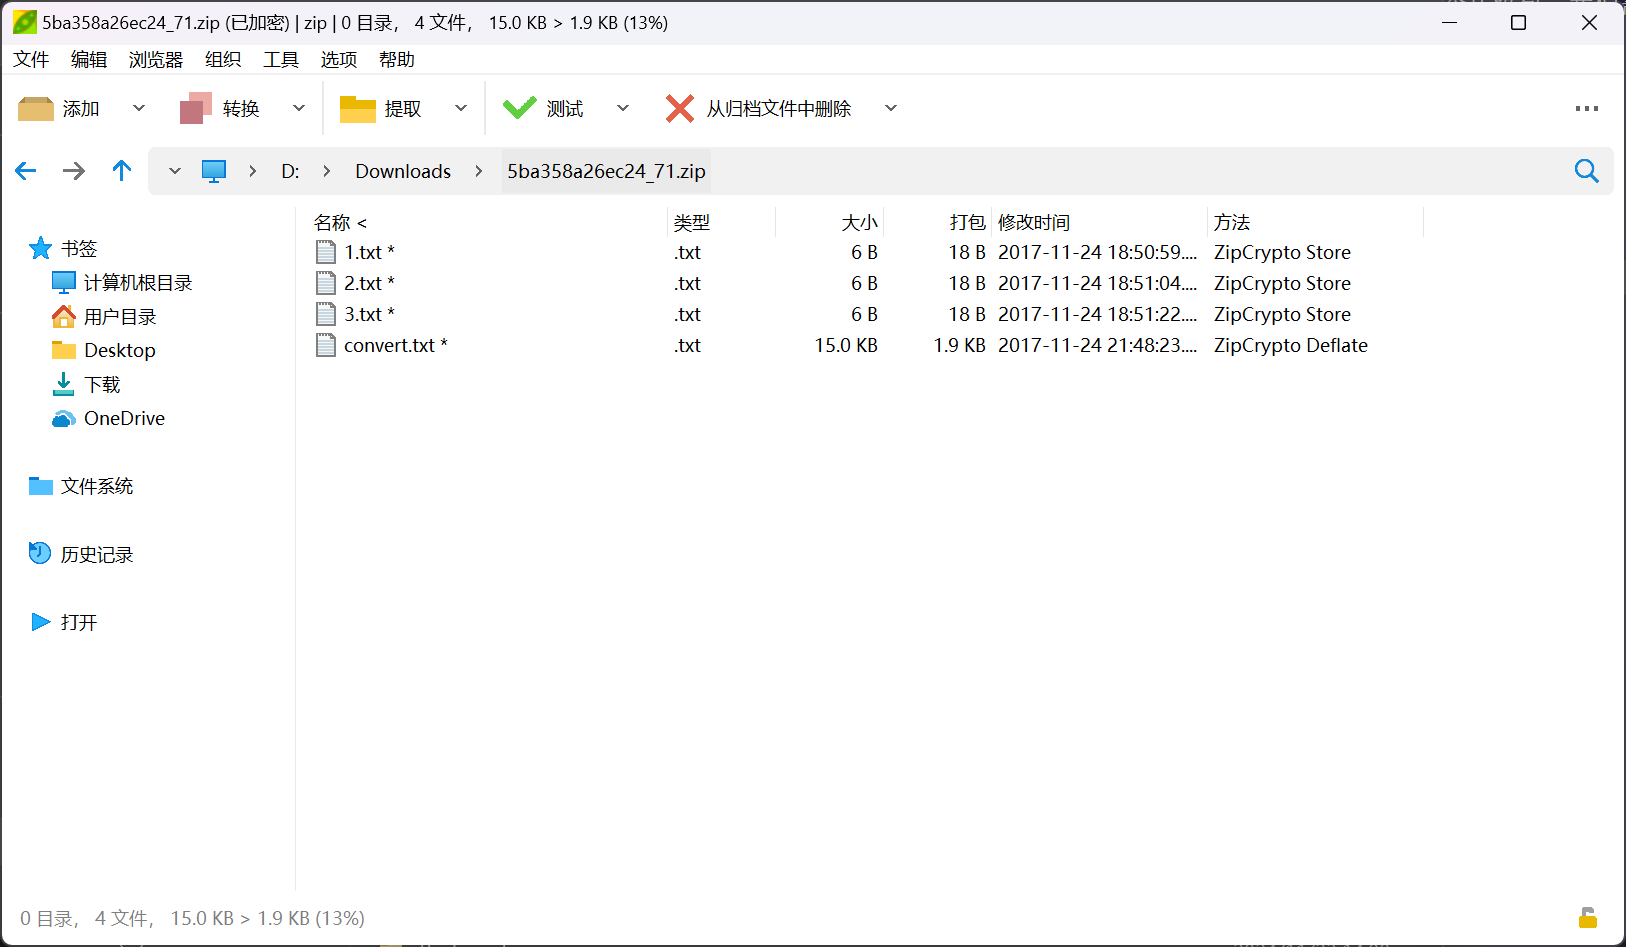
Task: Sort by the 方法 (Method) column header
Action: (1232, 222)
